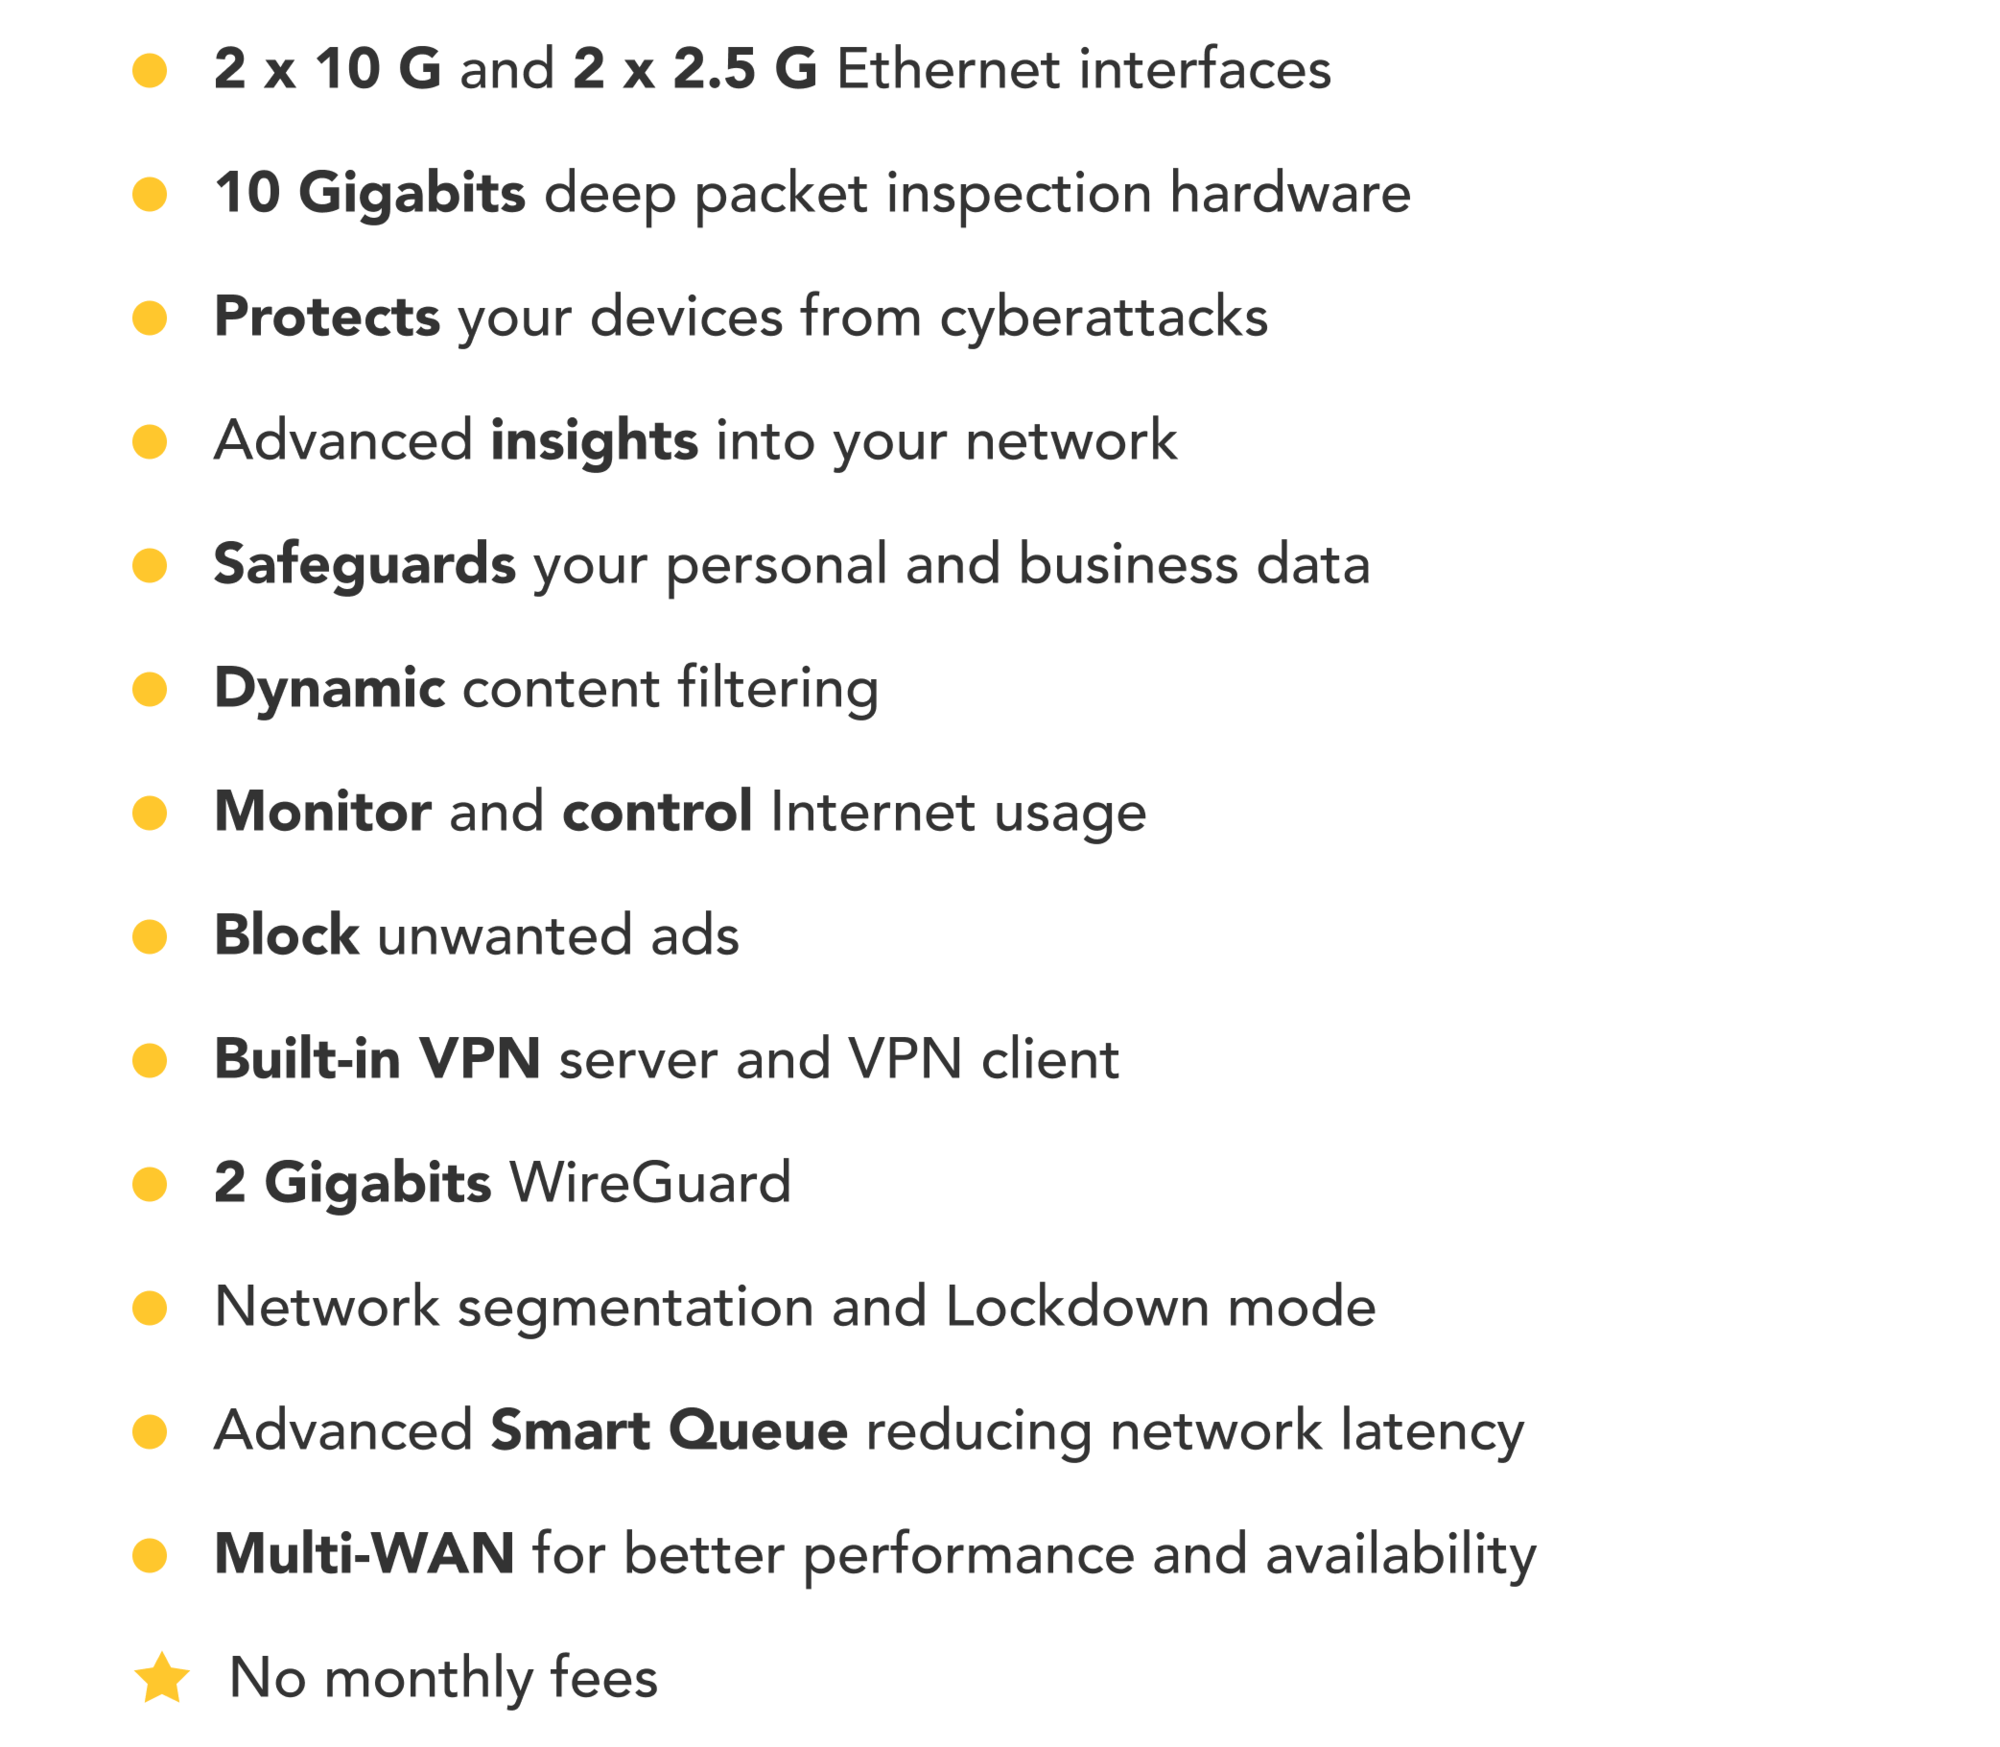Click 'Network segmentation and Lockdown mode' line
Image resolution: width=2000 pixels, height=1747 pixels.
795,1309
